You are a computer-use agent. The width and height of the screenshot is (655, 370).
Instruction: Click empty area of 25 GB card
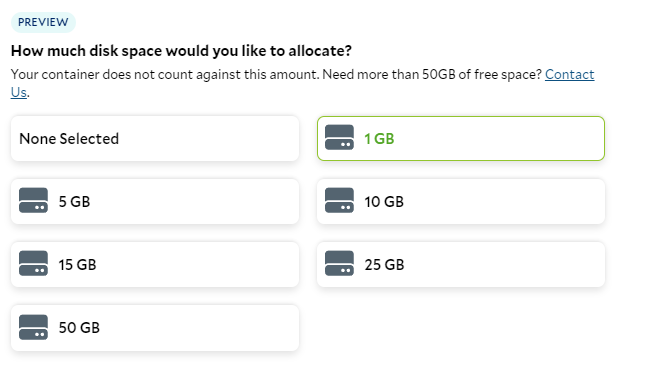tap(501, 265)
